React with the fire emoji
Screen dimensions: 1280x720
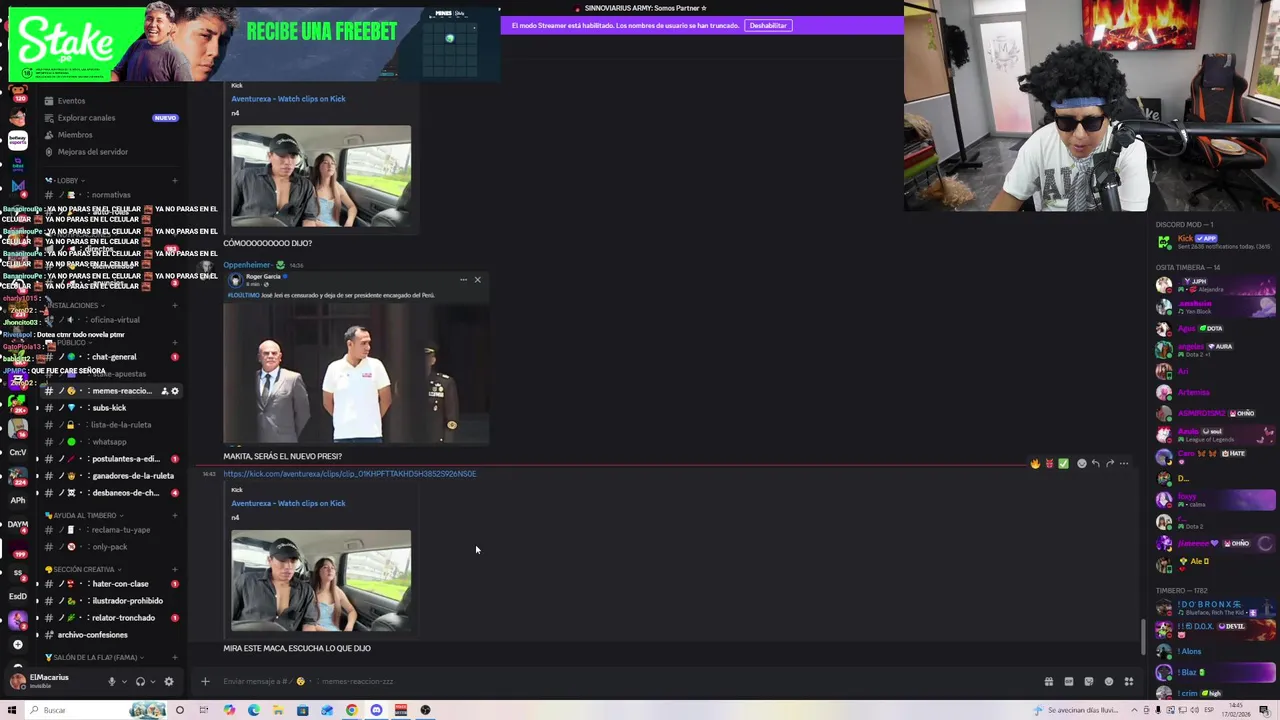[x=1035, y=464]
